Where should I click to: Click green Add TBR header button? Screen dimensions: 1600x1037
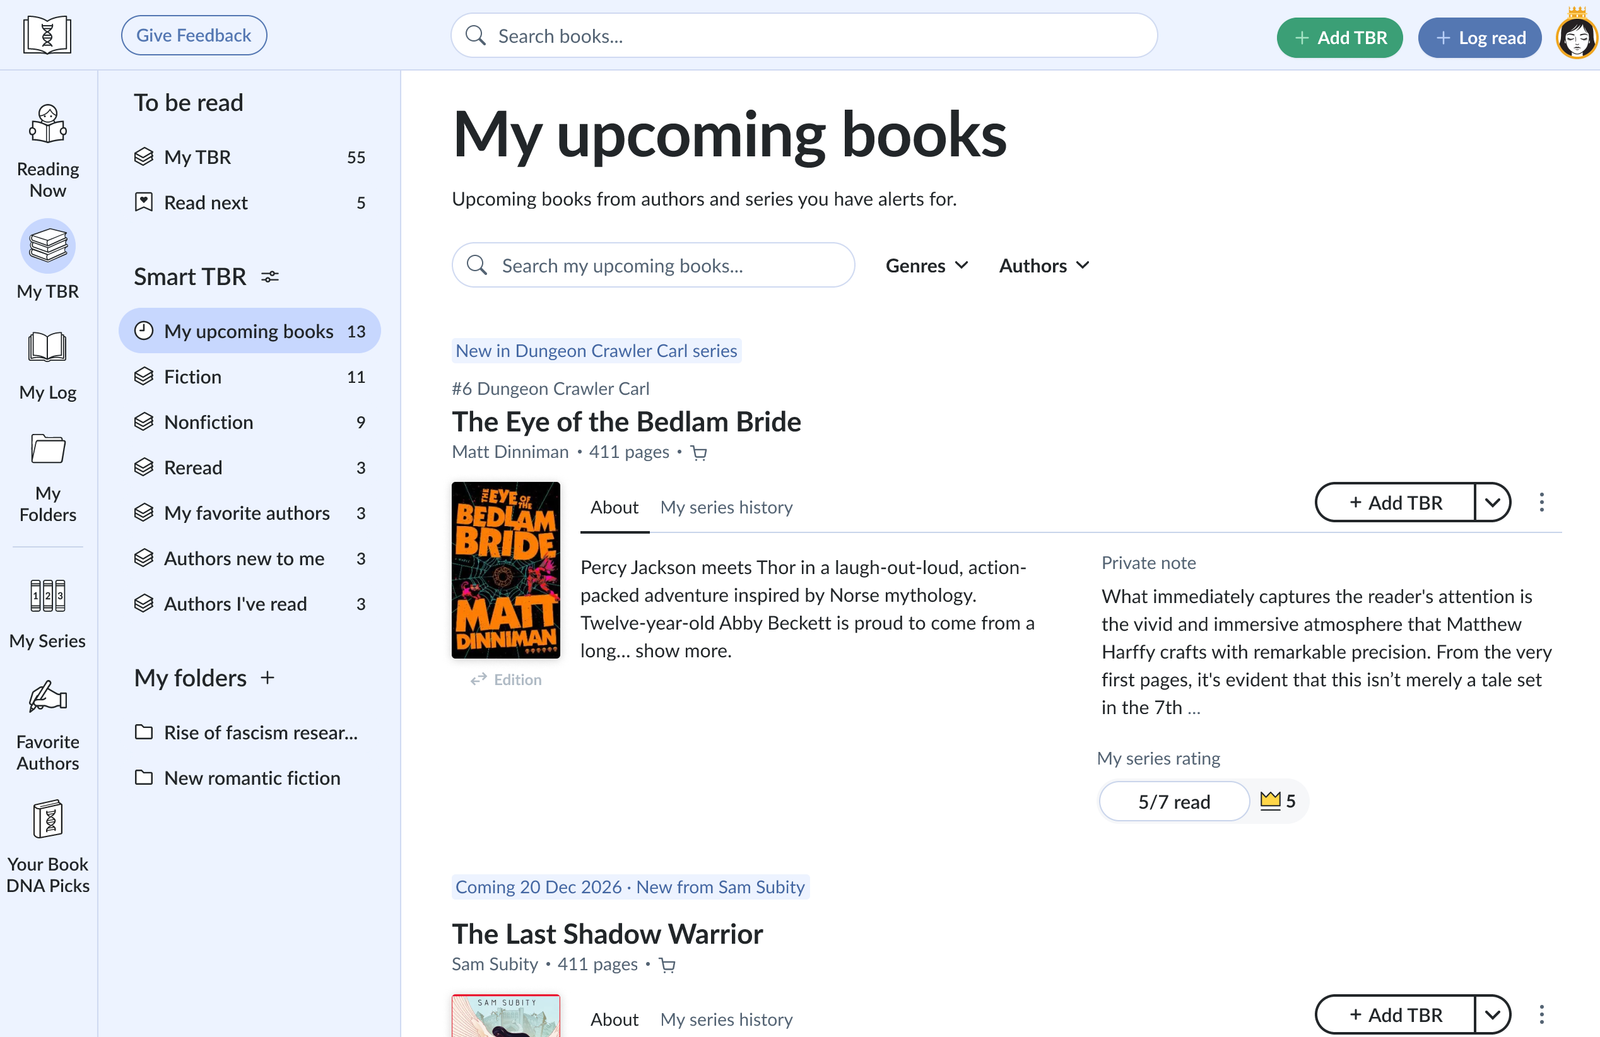(1340, 38)
